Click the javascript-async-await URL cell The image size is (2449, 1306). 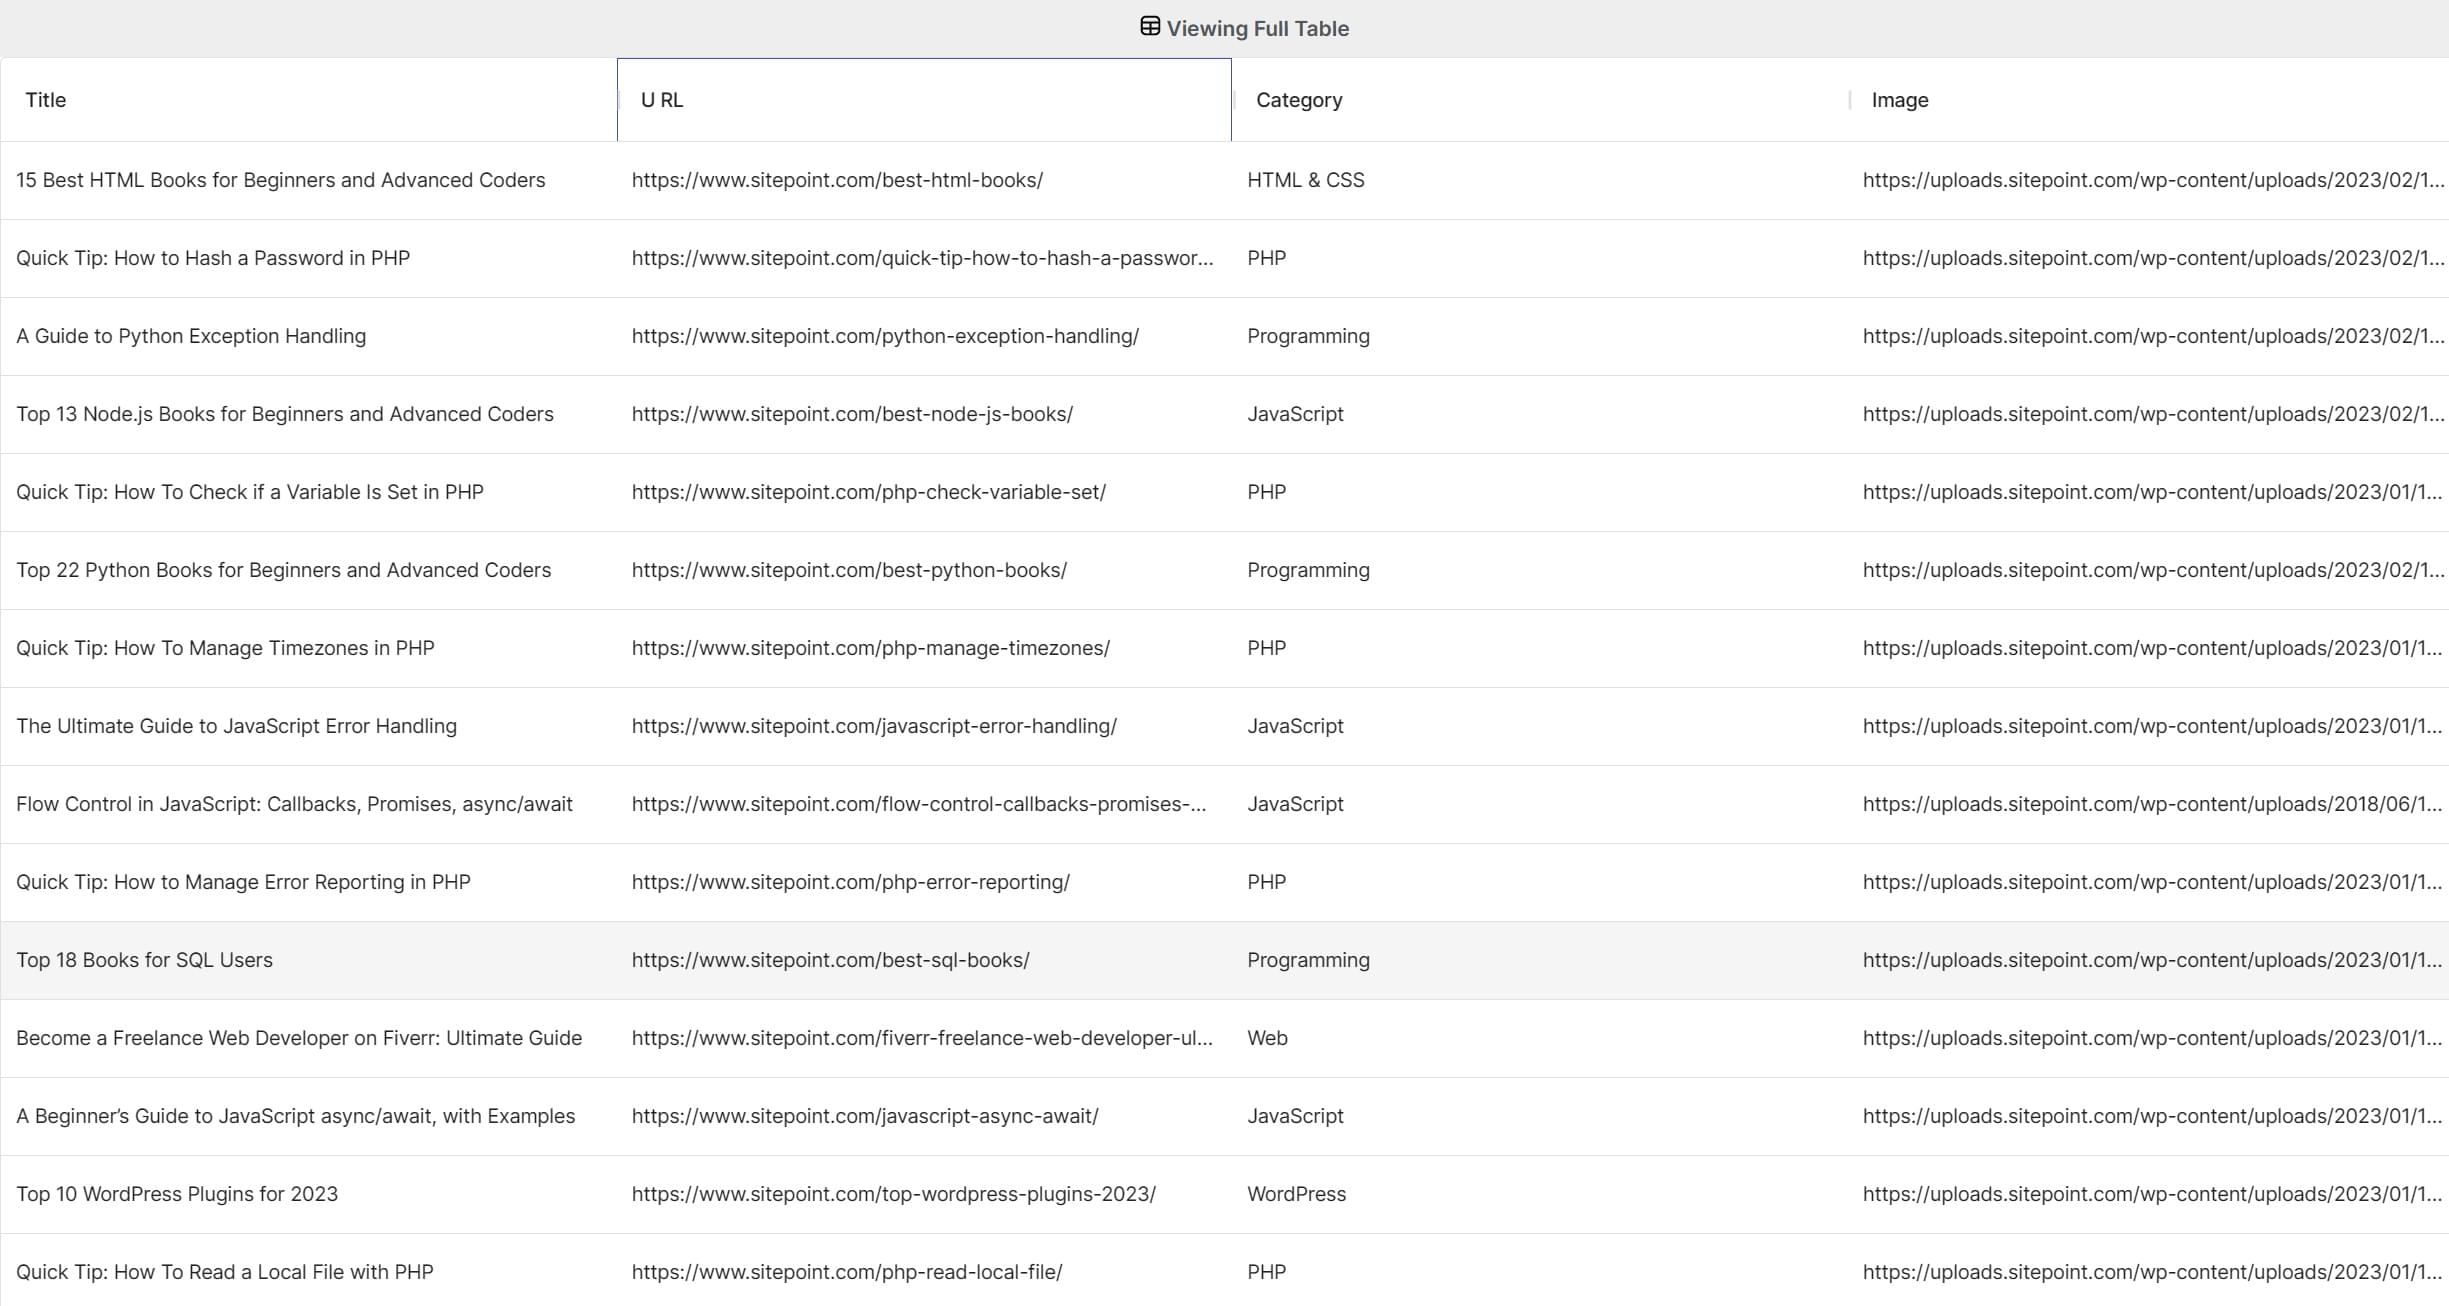coord(864,1116)
